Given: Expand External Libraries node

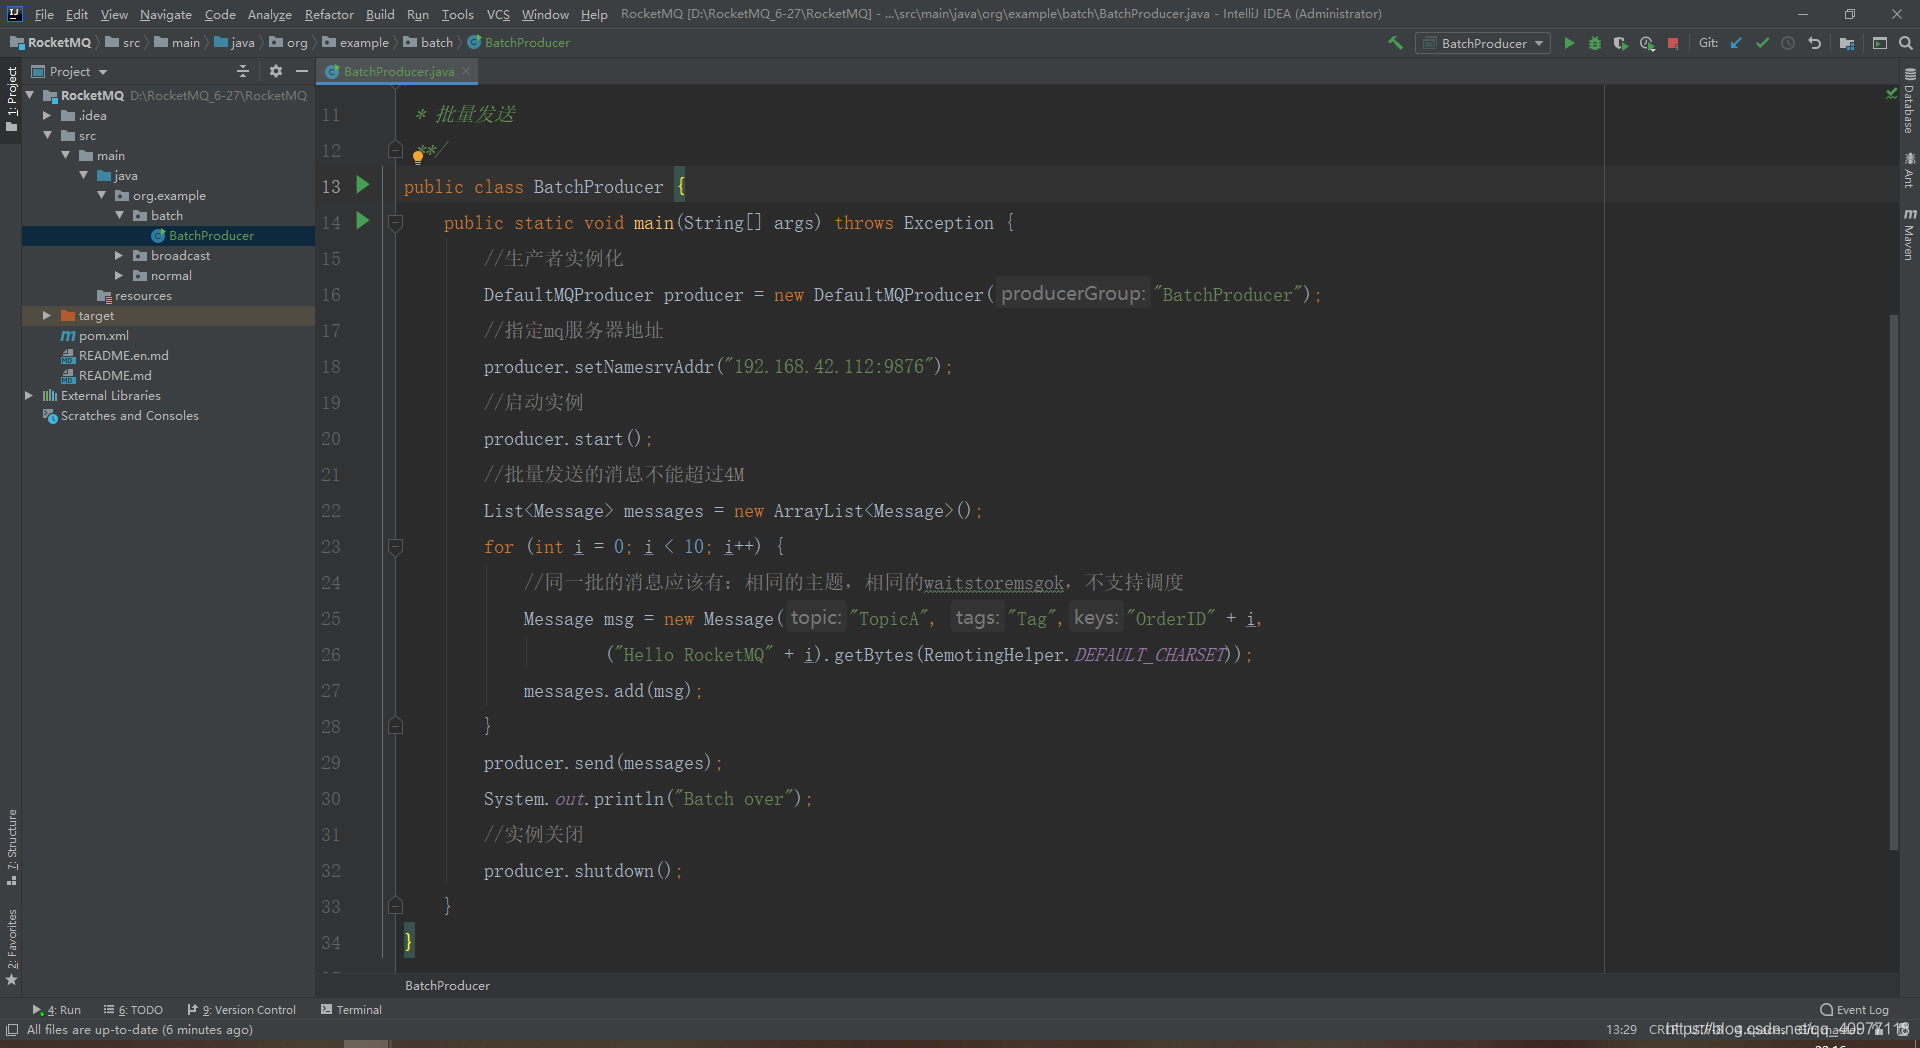Looking at the screenshot, I should click(29, 395).
